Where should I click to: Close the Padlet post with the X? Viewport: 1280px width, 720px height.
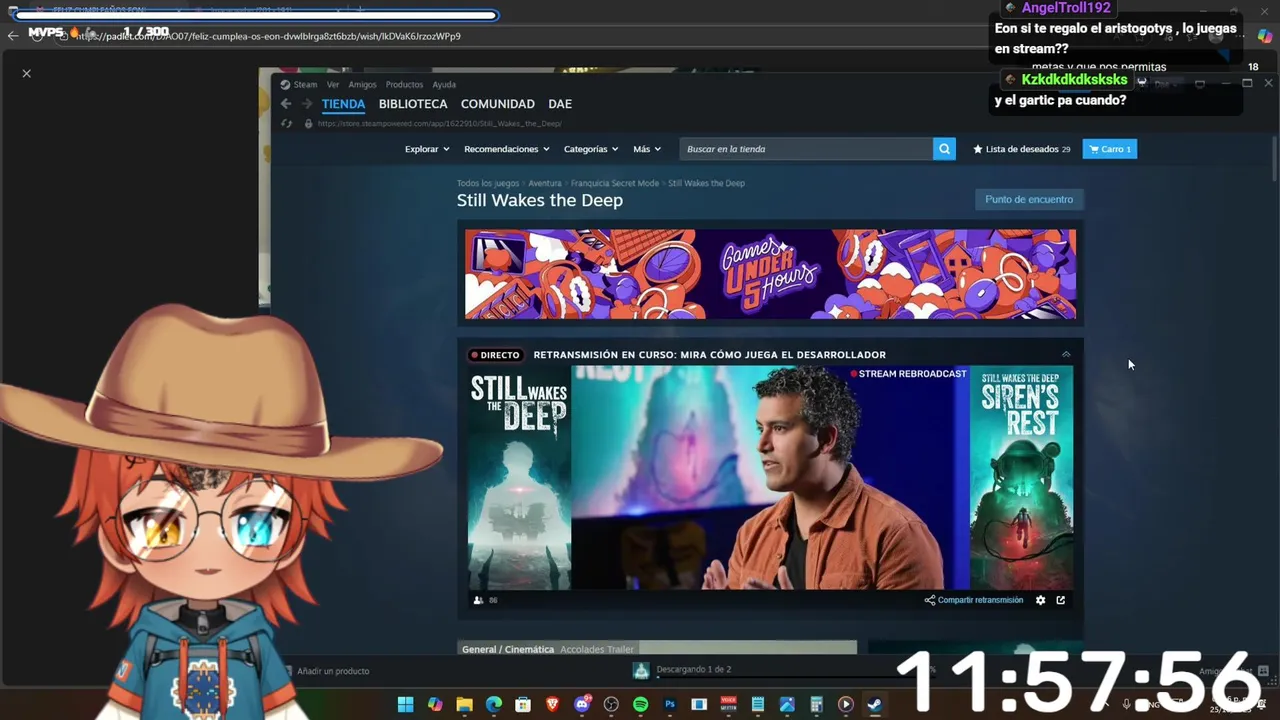27,73
